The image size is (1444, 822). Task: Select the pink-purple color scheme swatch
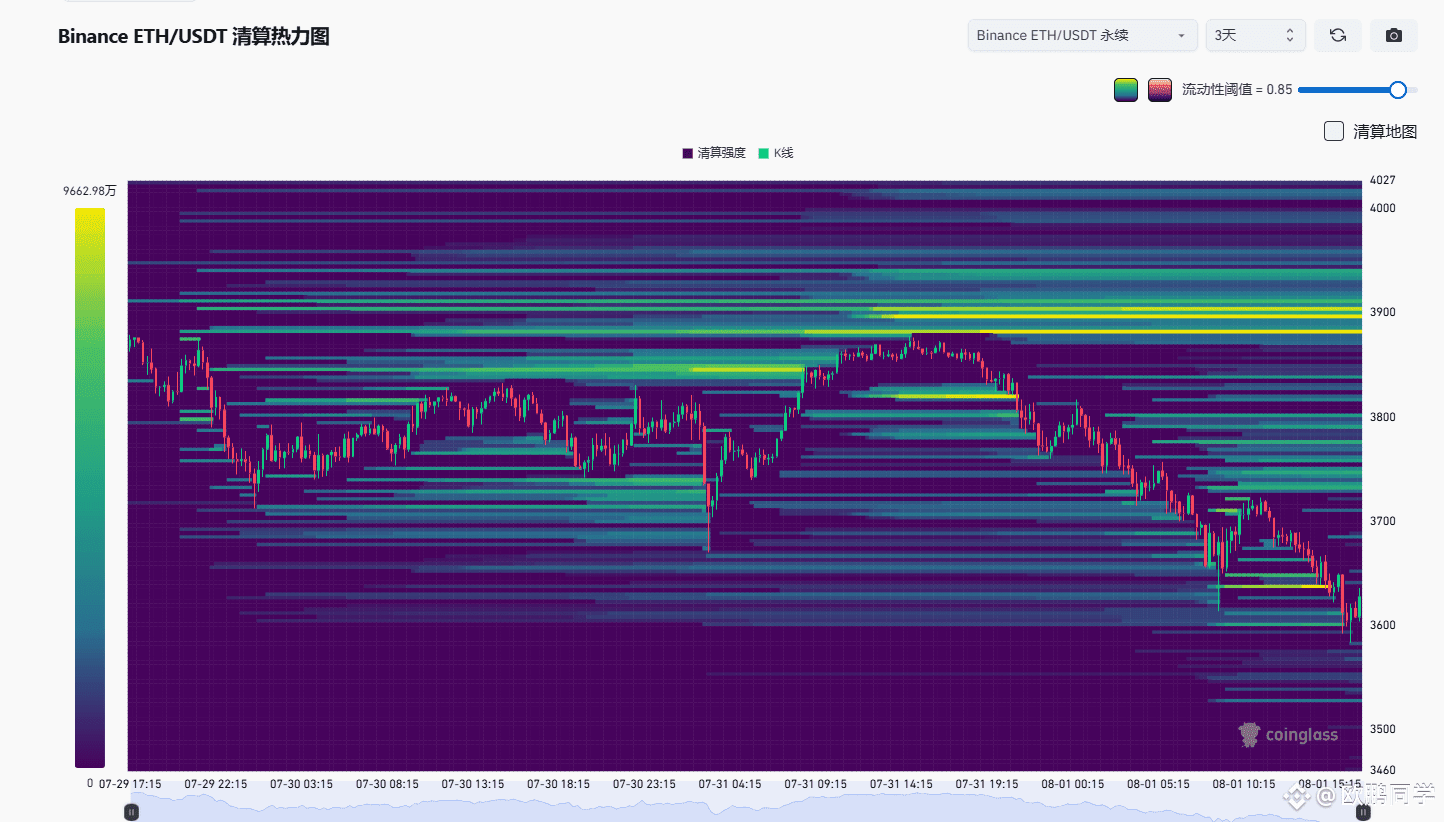pos(1160,90)
